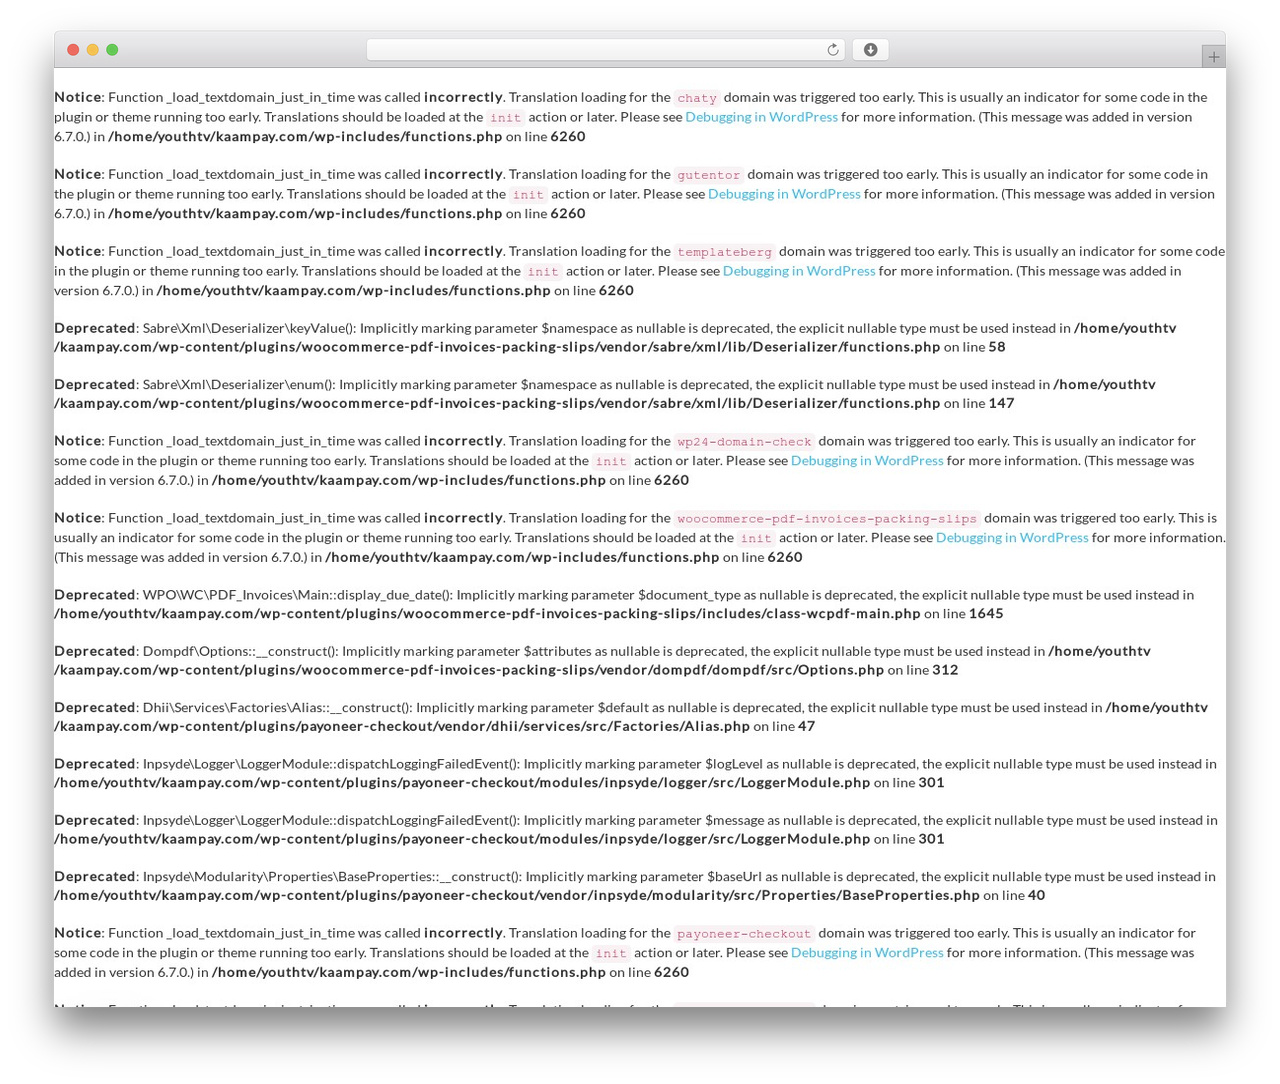The image size is (1280, 1084).
Task: Click the 'payoneer-checkout' code text
Action: coord(744,934)
